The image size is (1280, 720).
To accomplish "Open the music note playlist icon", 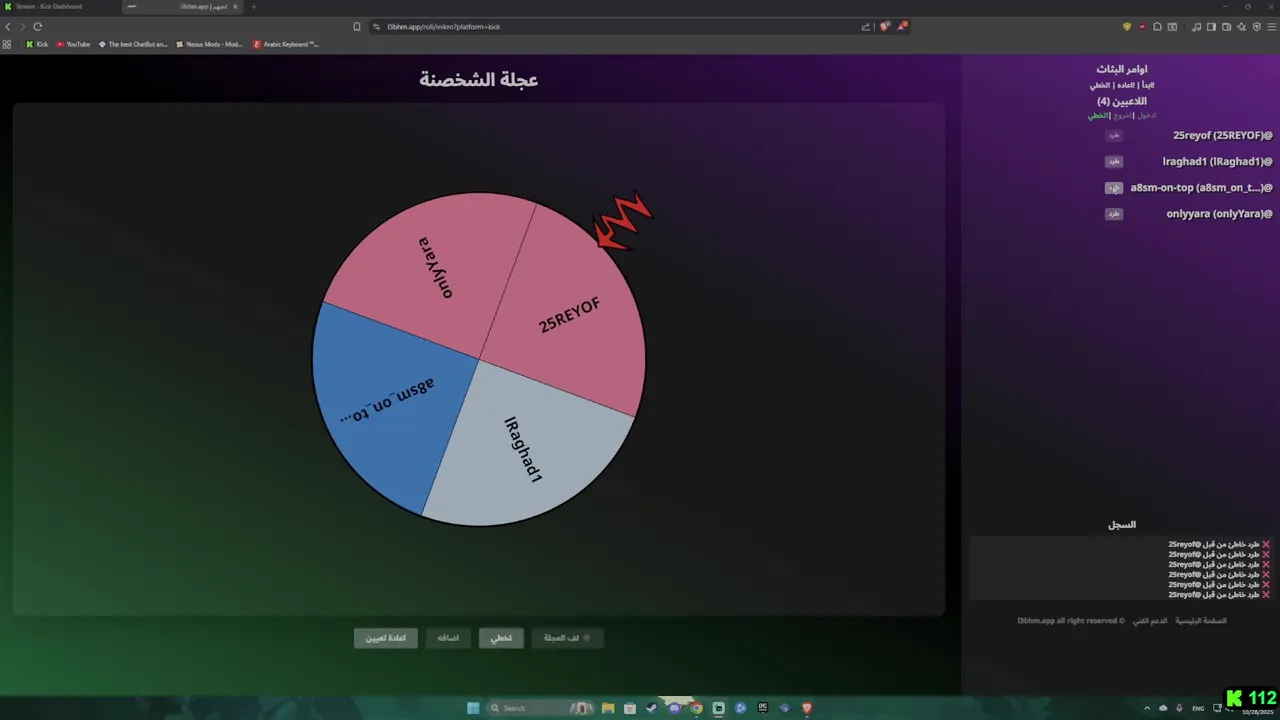I will (x=1196, y=27).
